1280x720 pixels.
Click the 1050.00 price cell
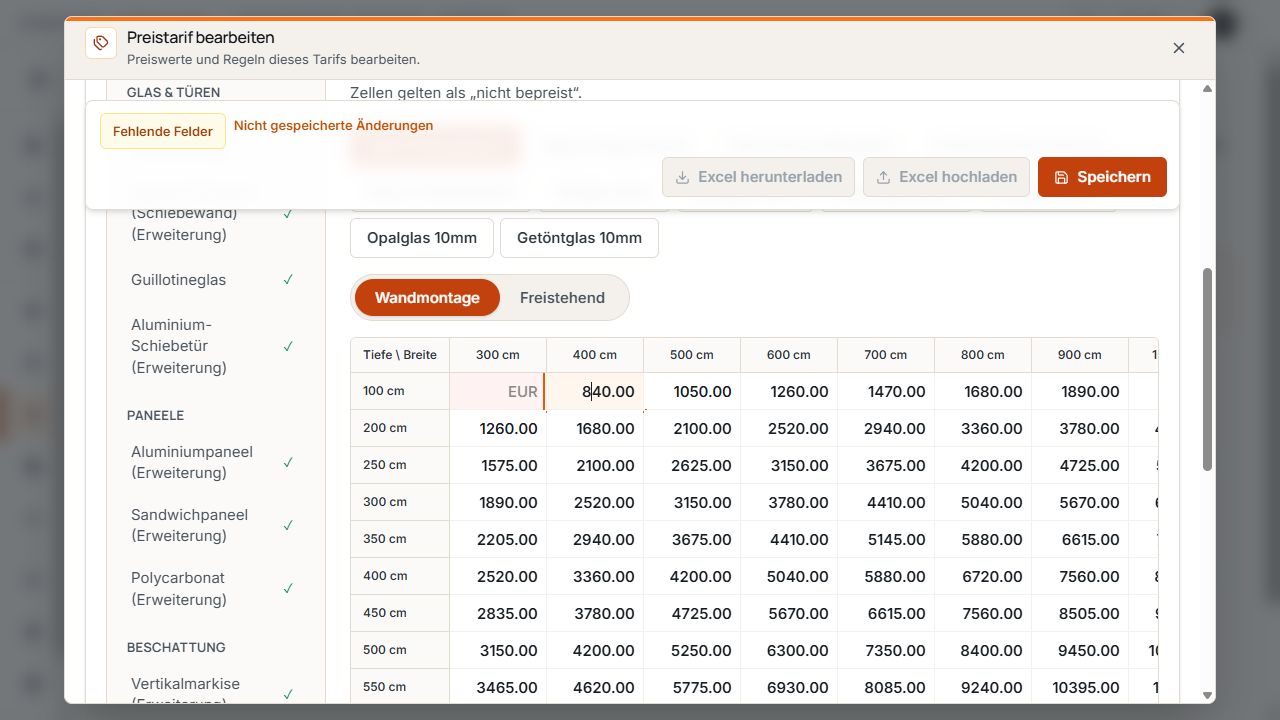[692, 391]
